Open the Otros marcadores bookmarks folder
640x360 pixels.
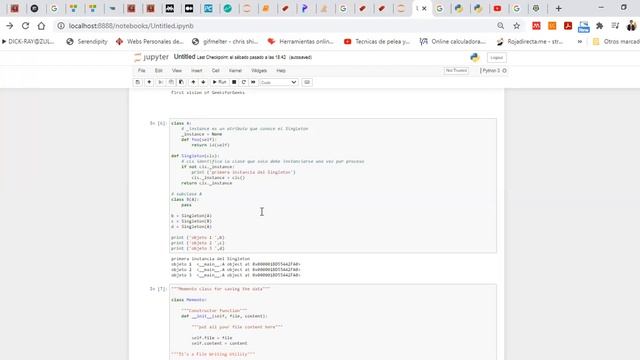tap(616, 42)
